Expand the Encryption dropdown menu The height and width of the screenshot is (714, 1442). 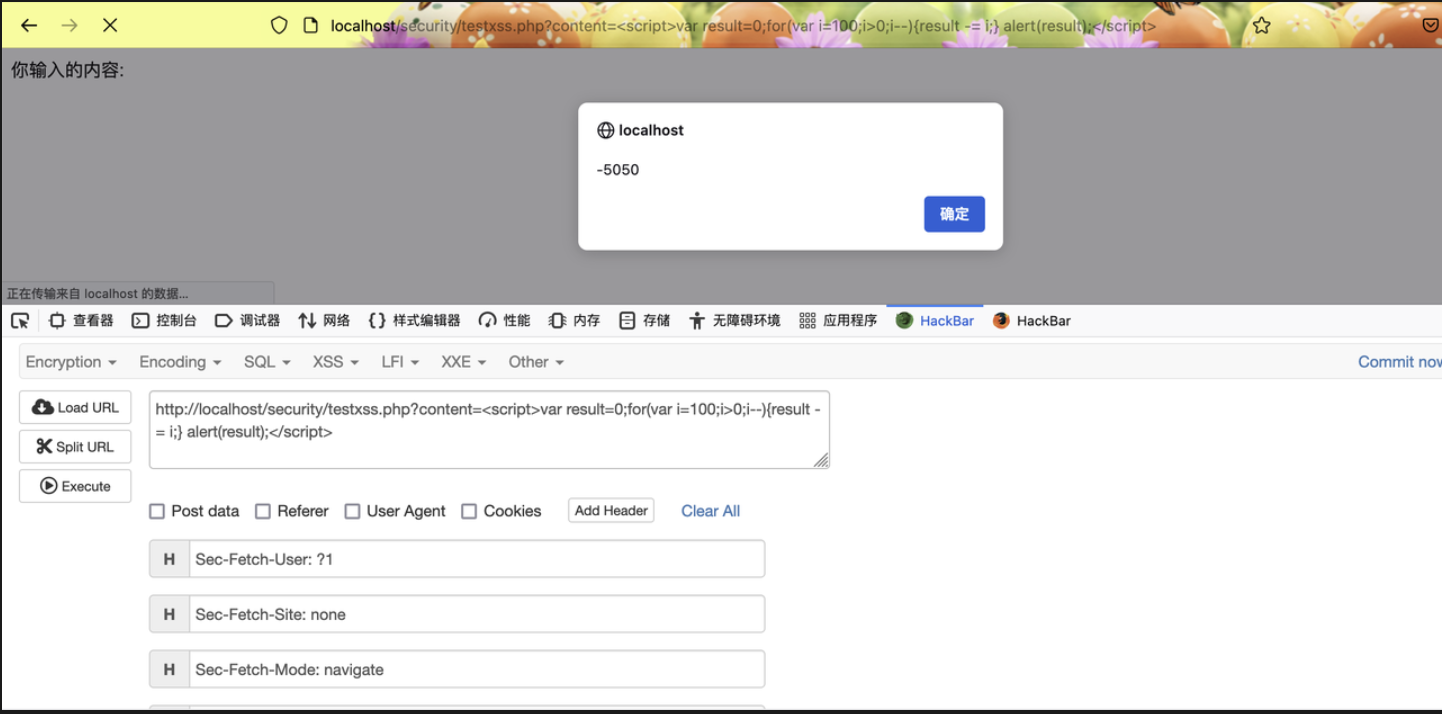pos(71,362)
